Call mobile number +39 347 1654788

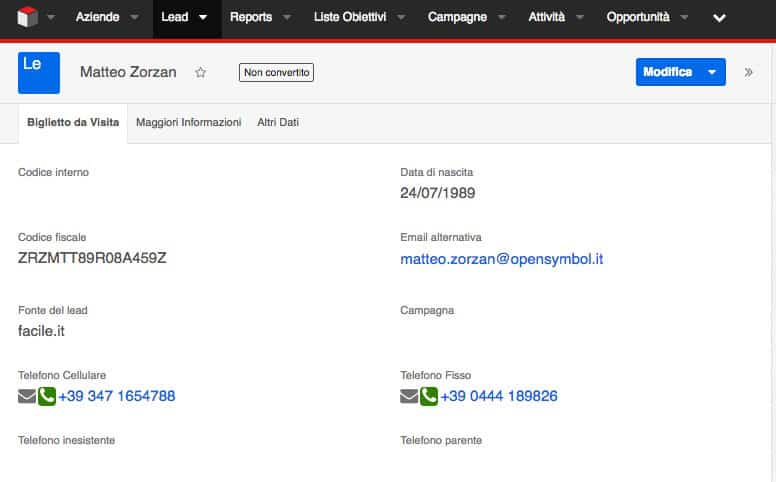117,396
